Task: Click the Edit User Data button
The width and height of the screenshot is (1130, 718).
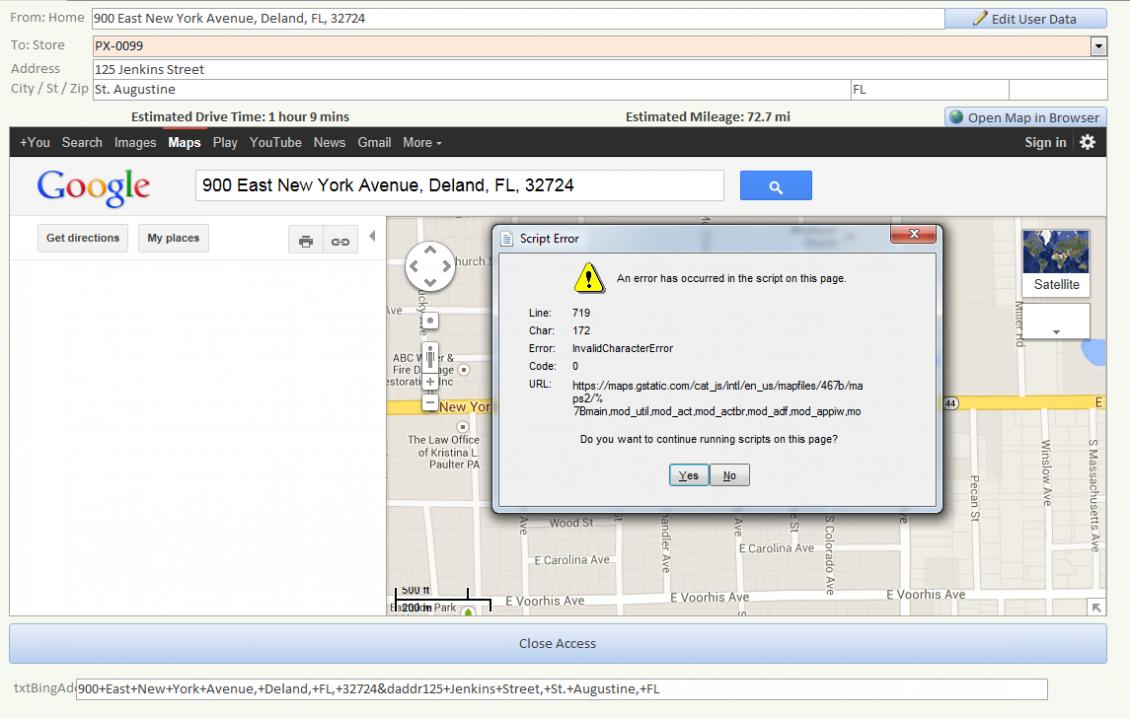Action: [x=1026, y=19]
